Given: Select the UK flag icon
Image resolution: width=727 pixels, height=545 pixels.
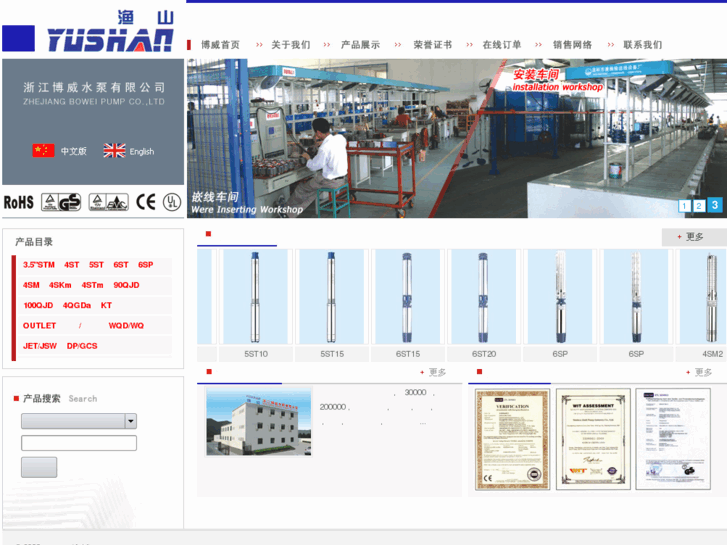Looking at the screenshot, I should coord(114,150).
